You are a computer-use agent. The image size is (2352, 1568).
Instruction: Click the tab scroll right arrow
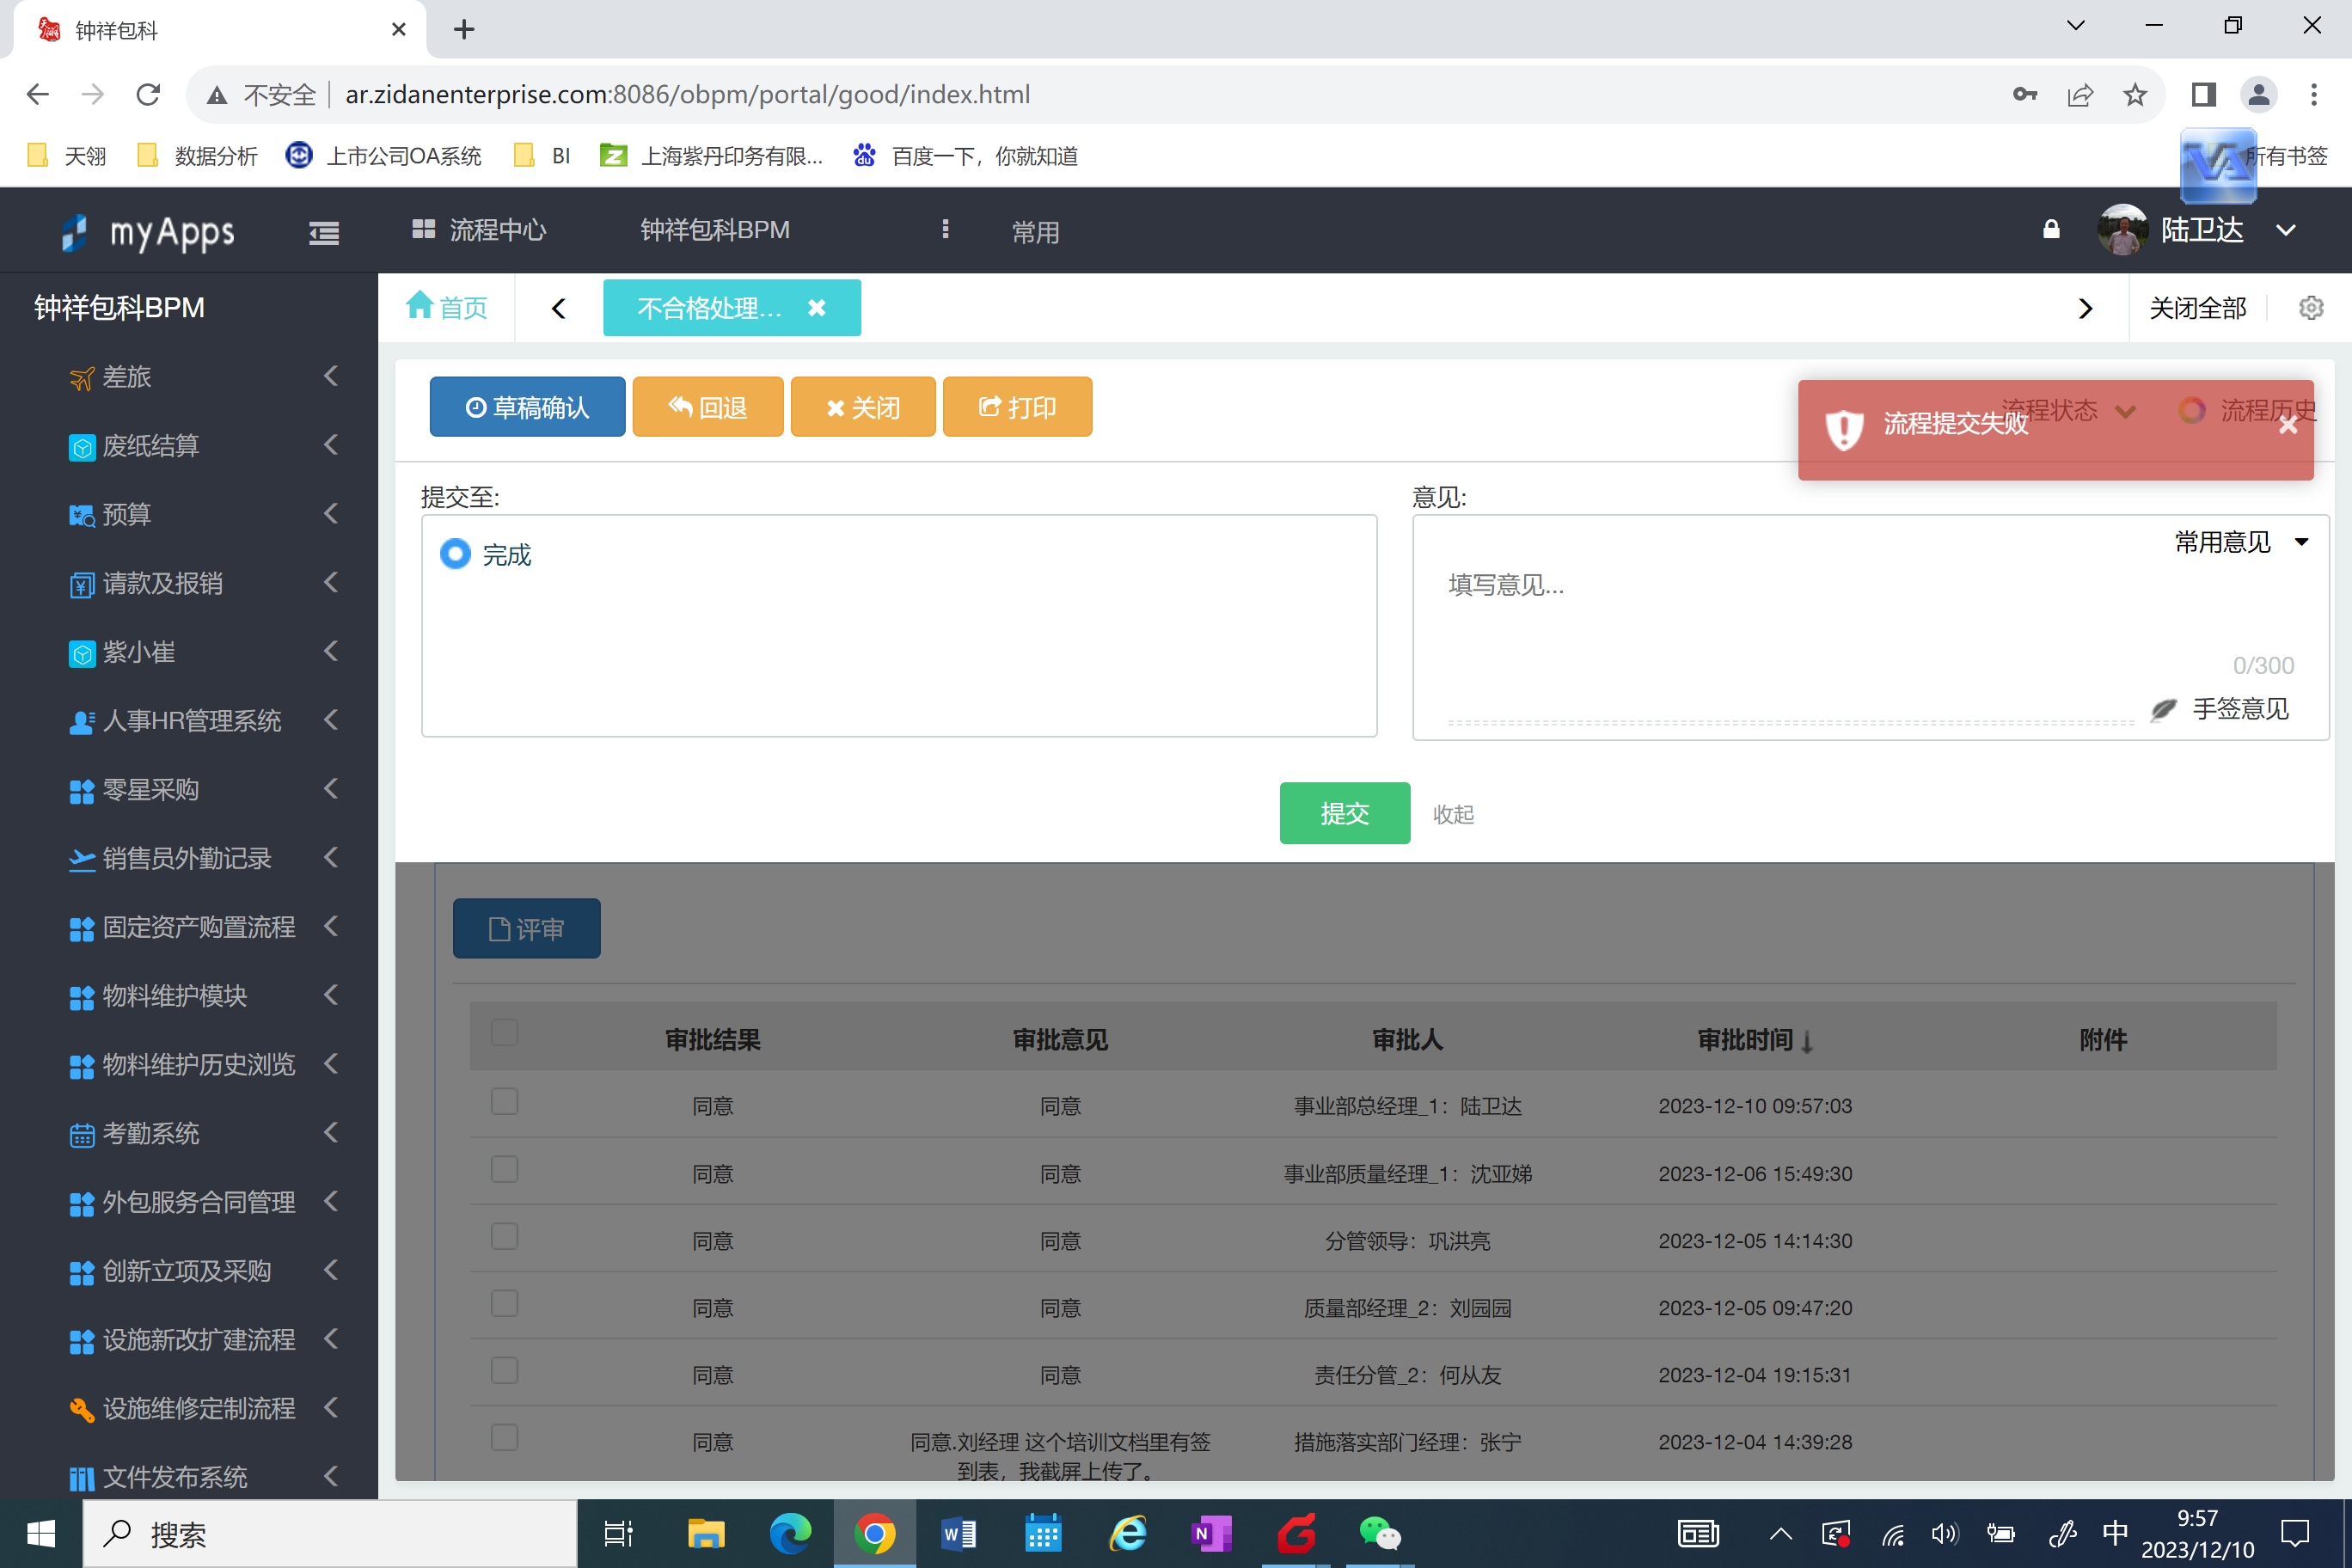[2085, 308]
